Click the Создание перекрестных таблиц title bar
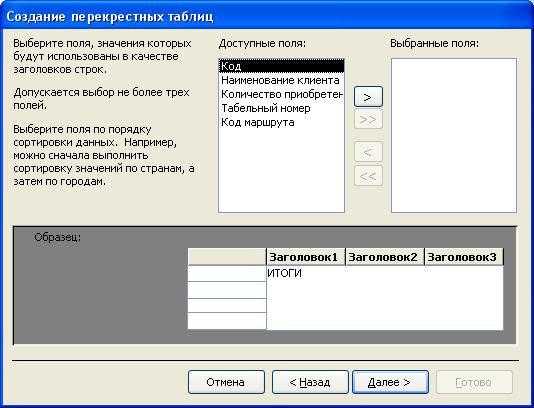Image resolution: width=534 pixels, height=408 pixels. [267, 16]
